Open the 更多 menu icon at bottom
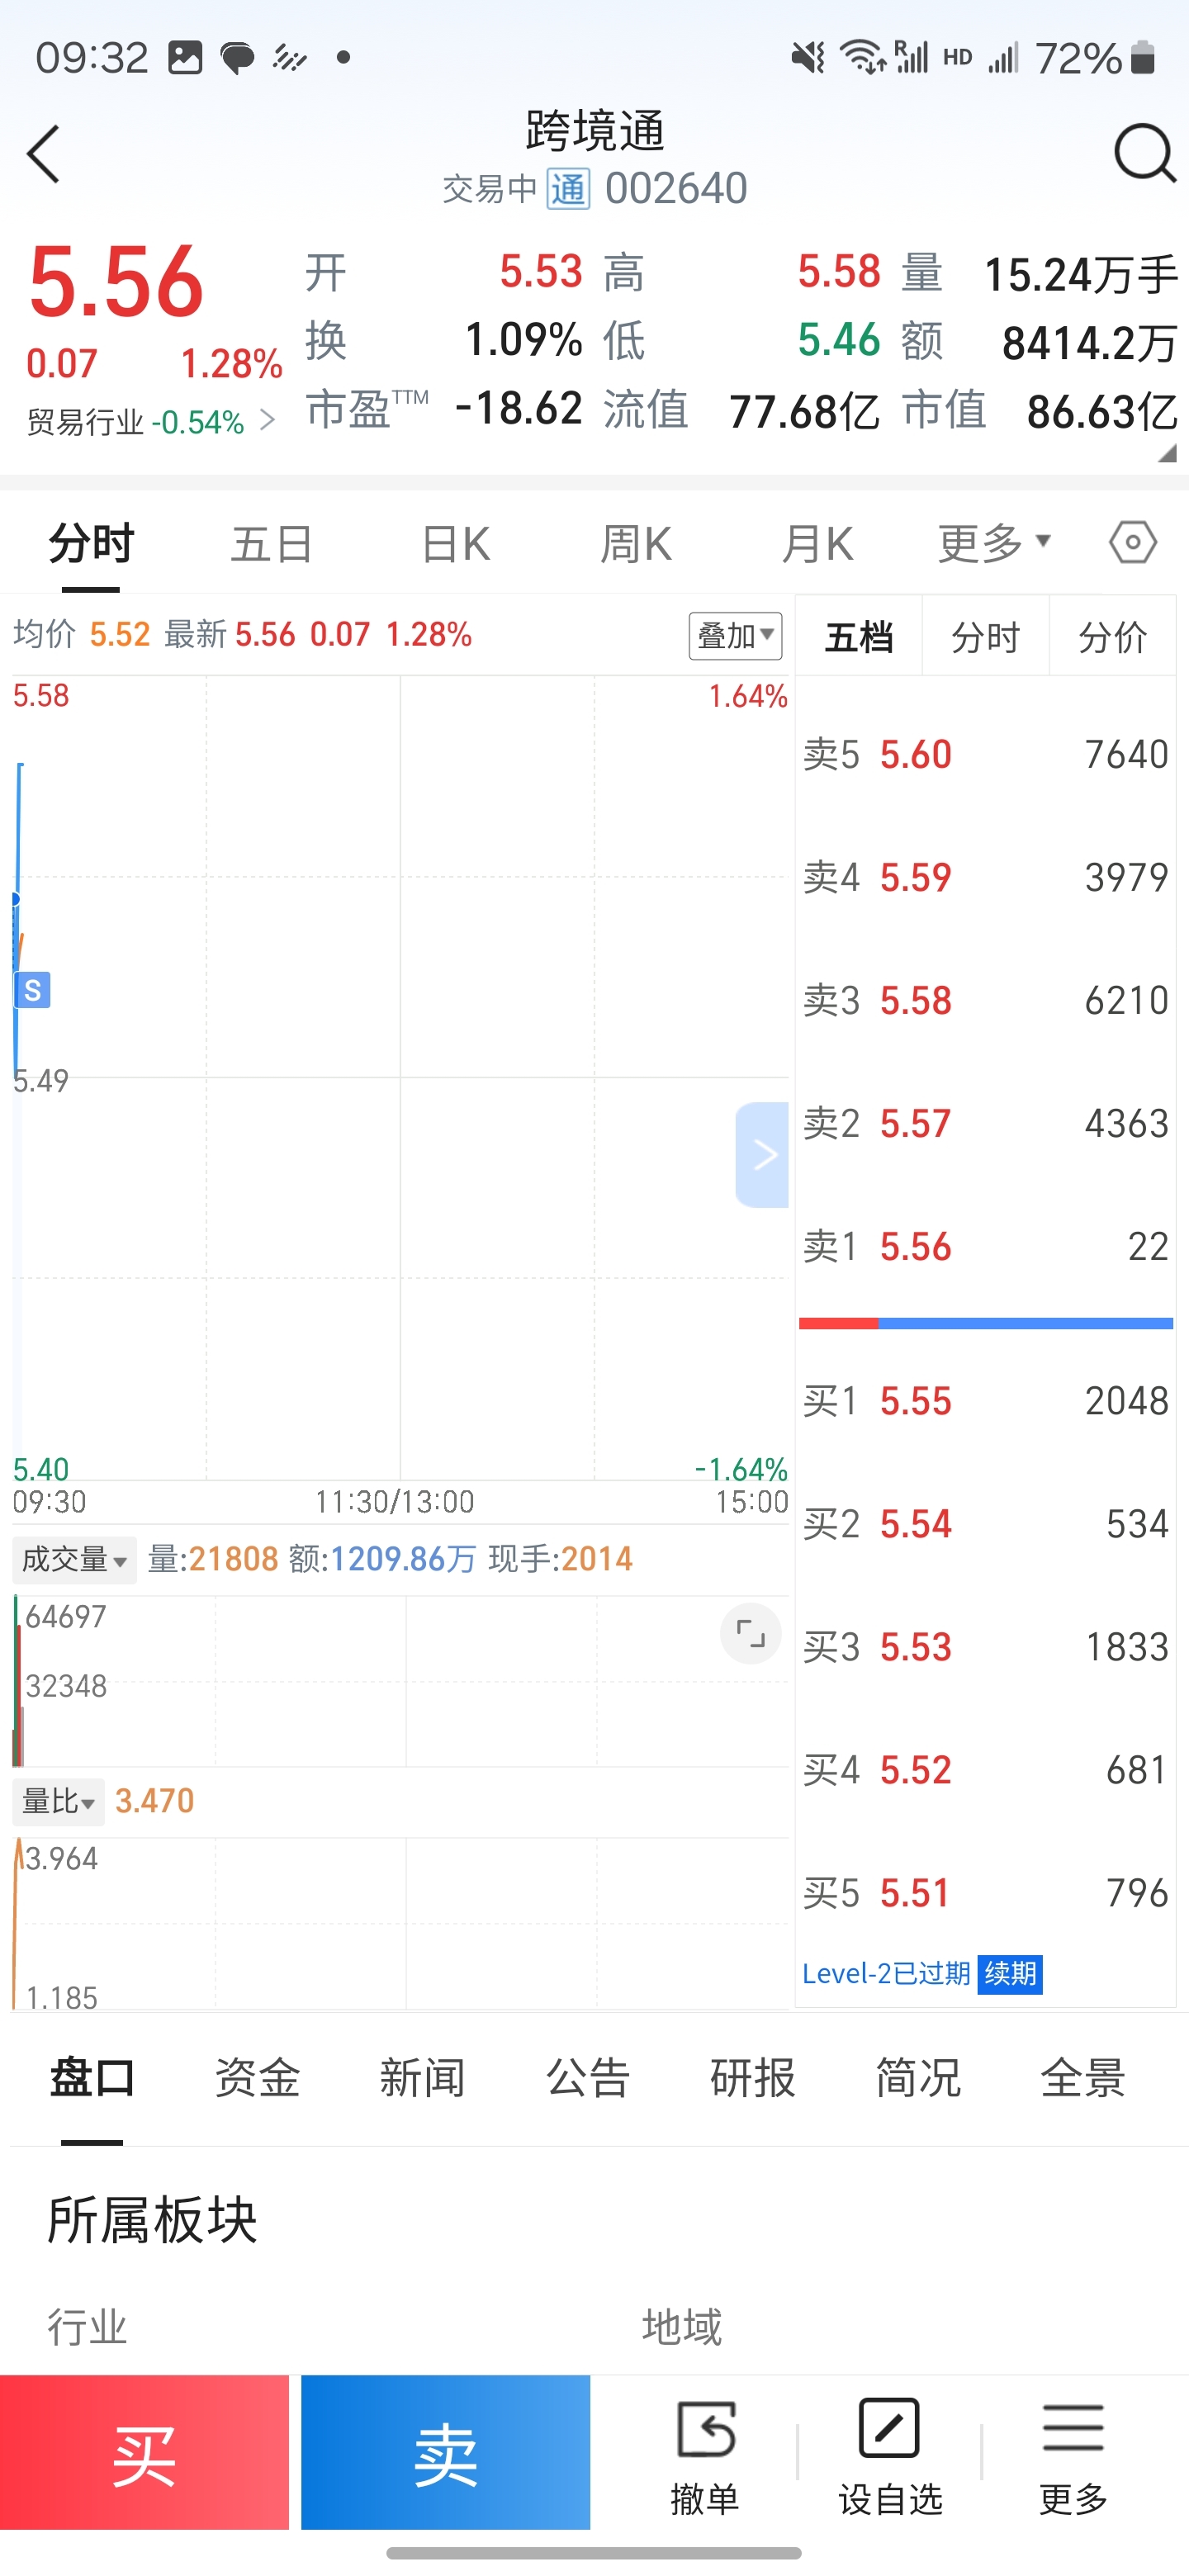1189x2576 pixels. (x=1073, y=2457)
